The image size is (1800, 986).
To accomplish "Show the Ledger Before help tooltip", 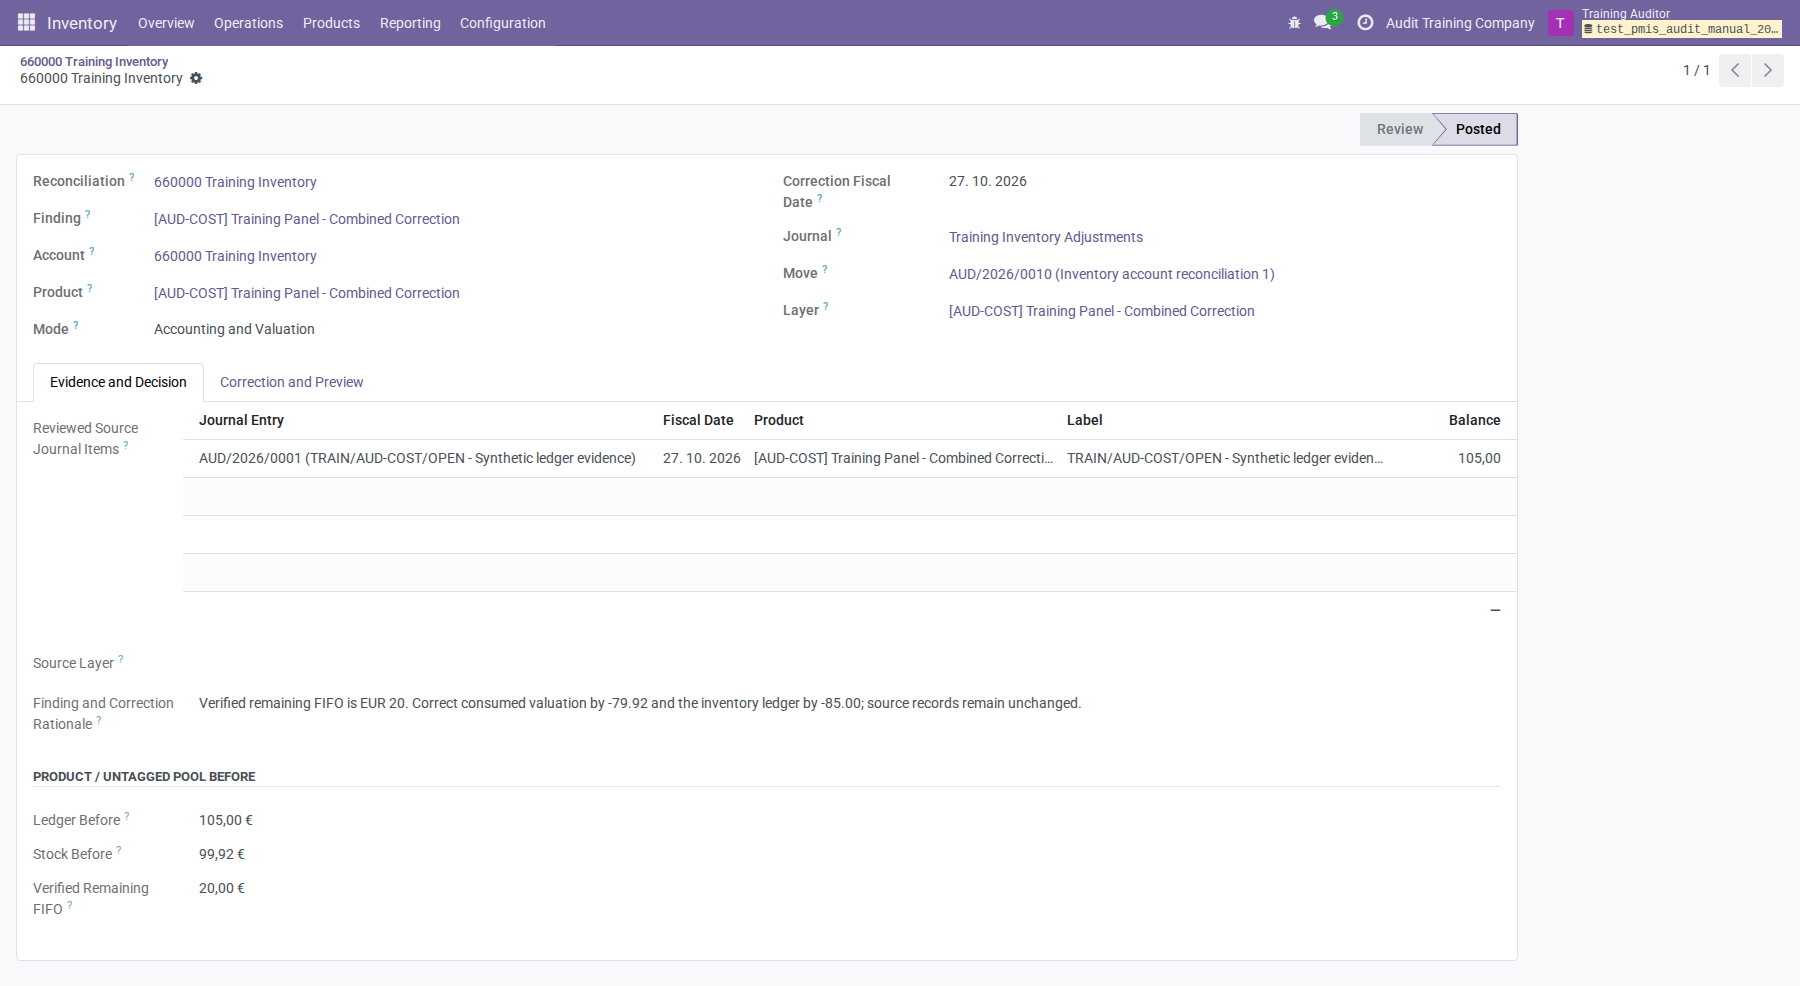I will pyautogui.click(x=127, y=816).
